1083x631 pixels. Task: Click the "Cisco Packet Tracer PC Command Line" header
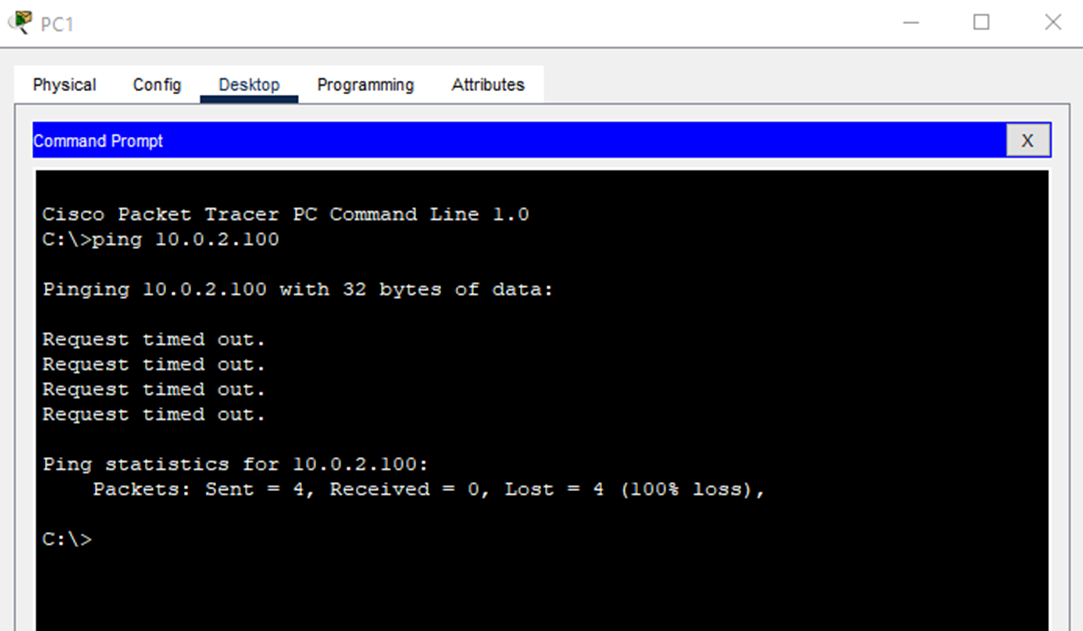(x=285, y=215)
